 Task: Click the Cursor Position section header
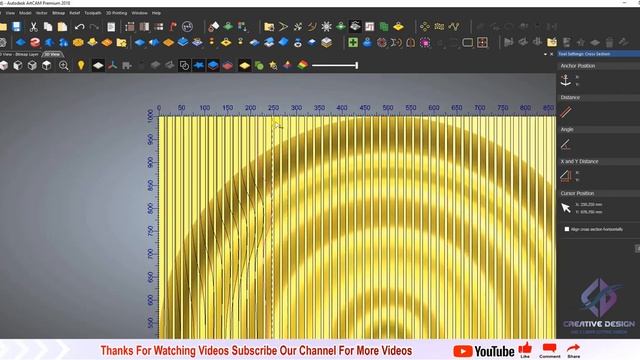click(598, 193)
